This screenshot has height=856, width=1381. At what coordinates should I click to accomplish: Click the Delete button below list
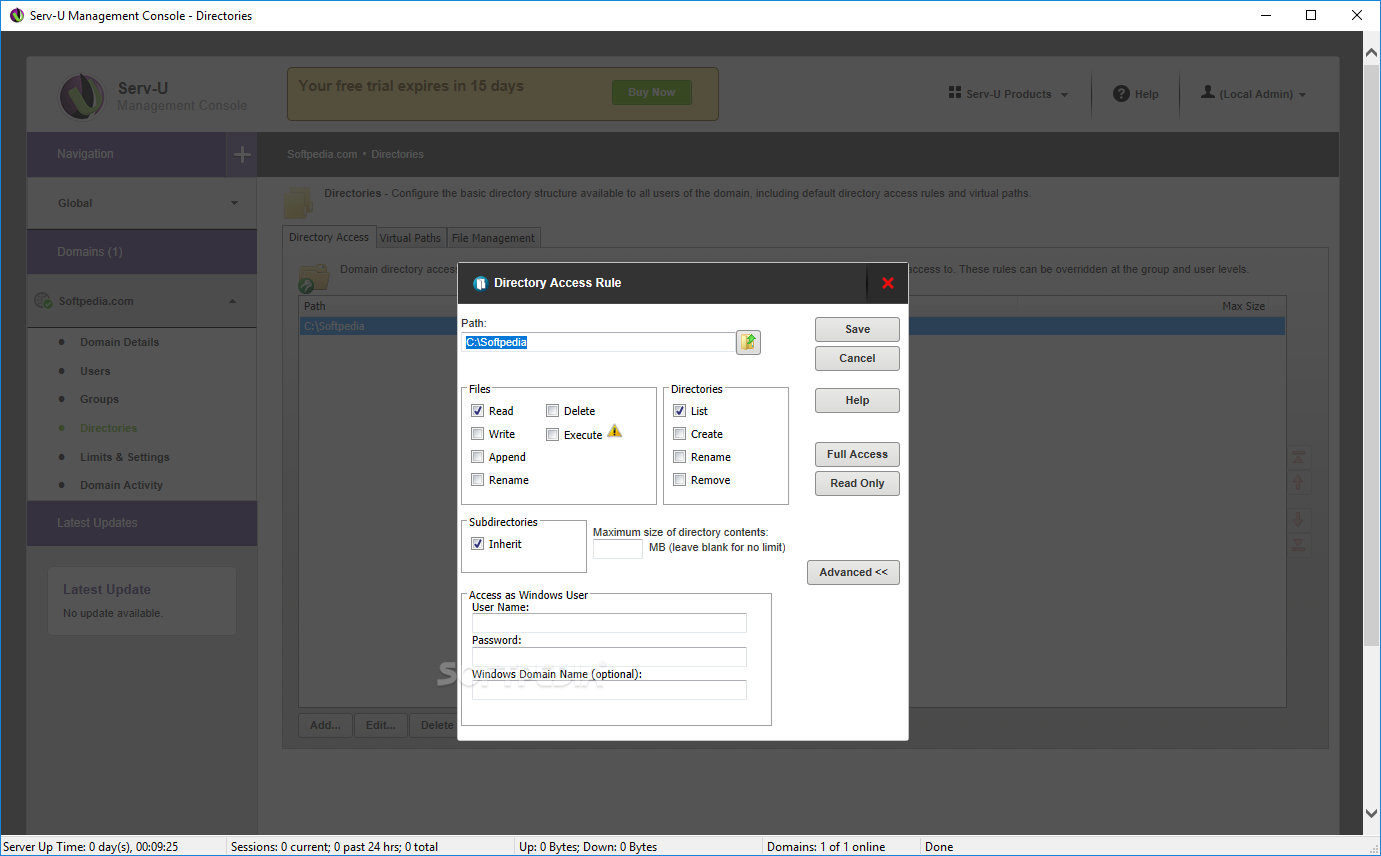434,725
